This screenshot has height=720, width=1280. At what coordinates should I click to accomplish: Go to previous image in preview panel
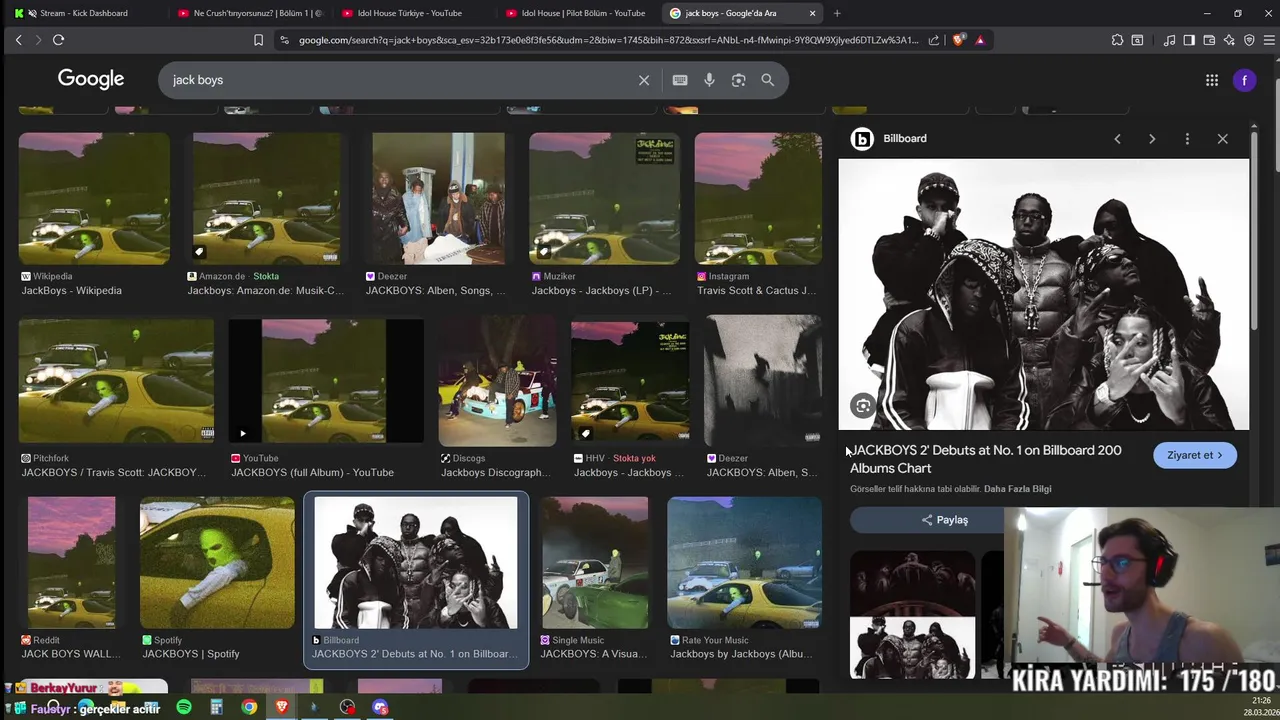1117,139
